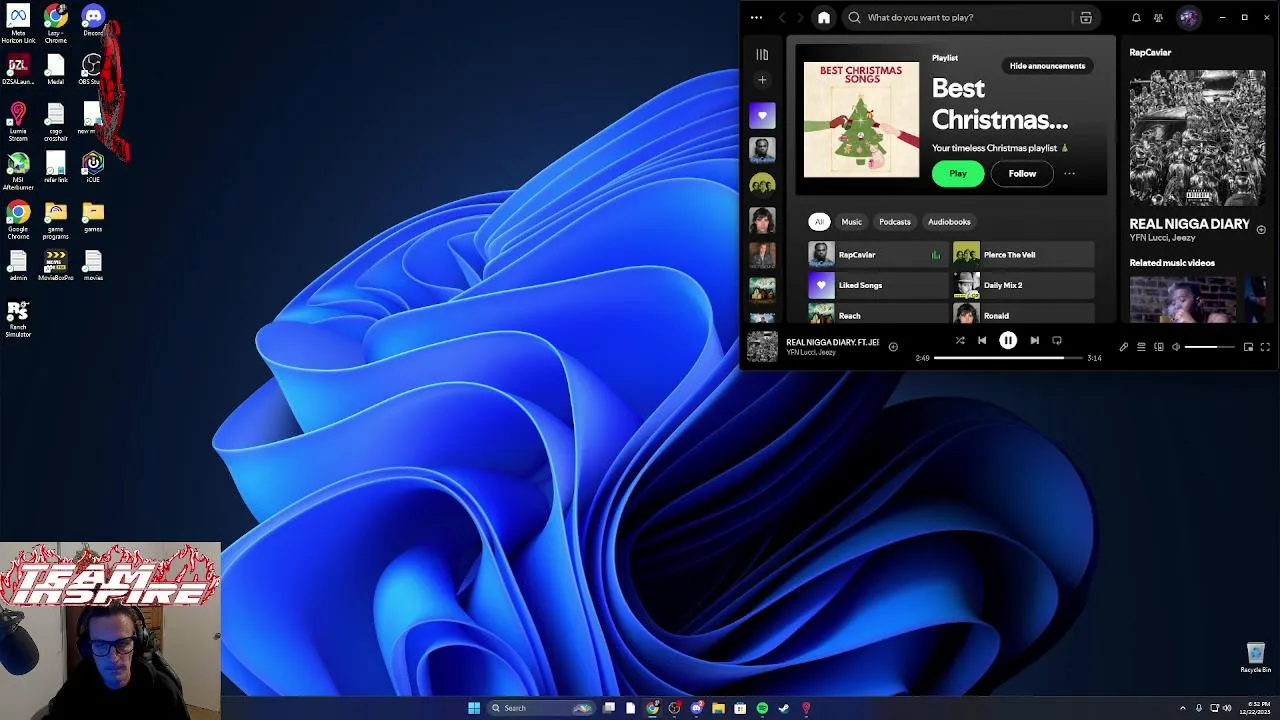Open more options dots beside Follow
Image resolution: width=1280 pixels, height=720 pixels.
click(1069, 173)
